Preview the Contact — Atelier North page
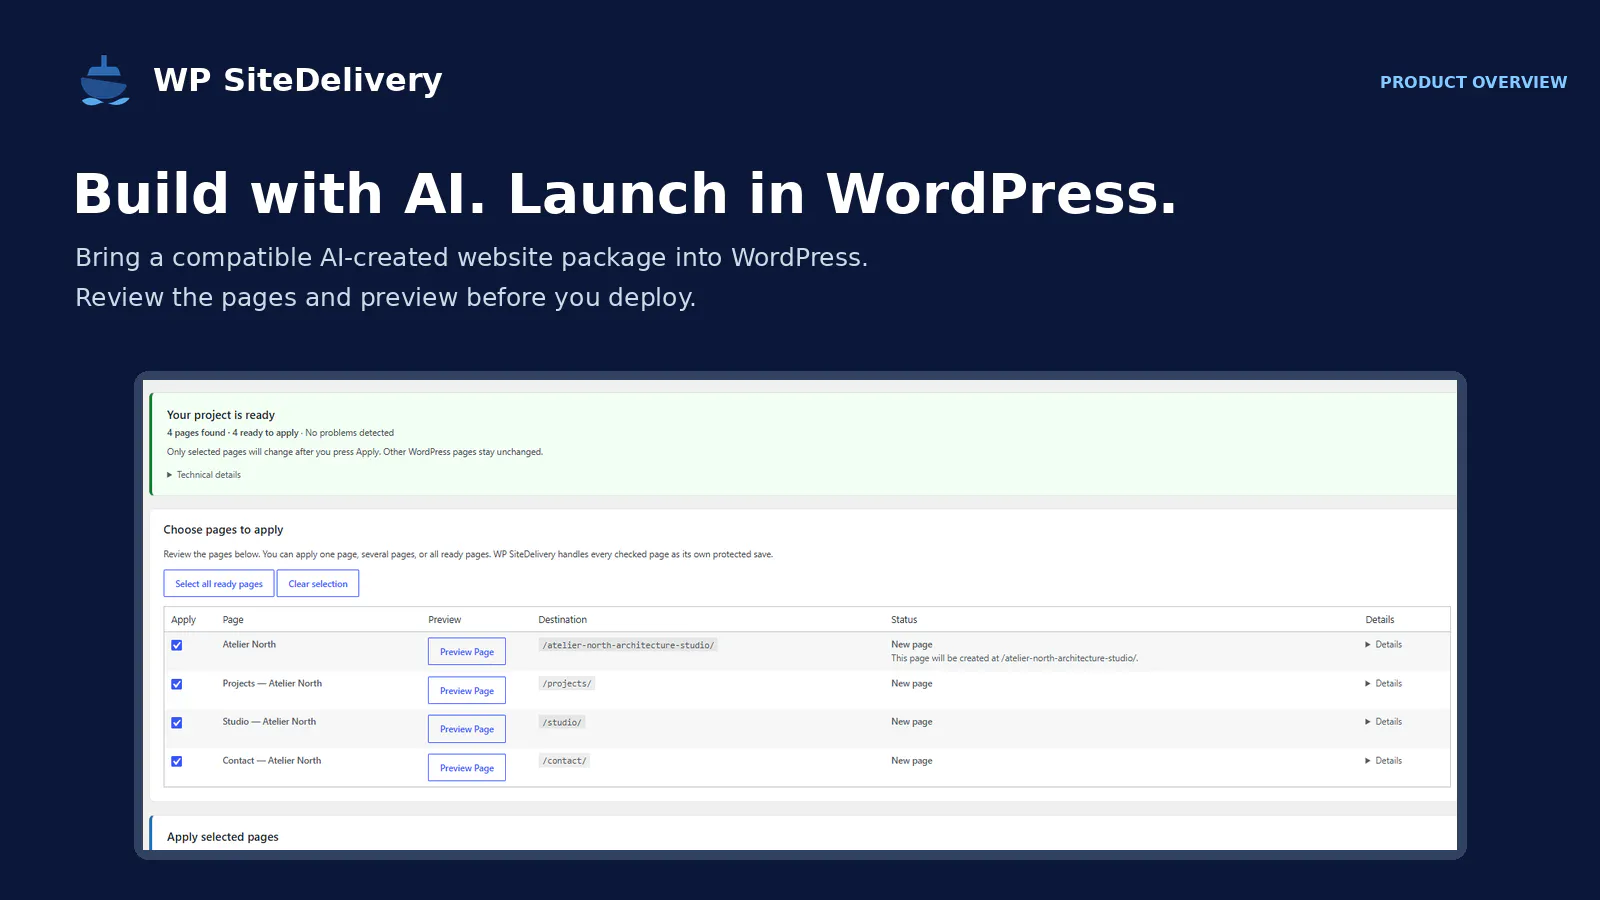Image resolution: width=1600 pixels, height=900 pixels. [x=467, y=768]
